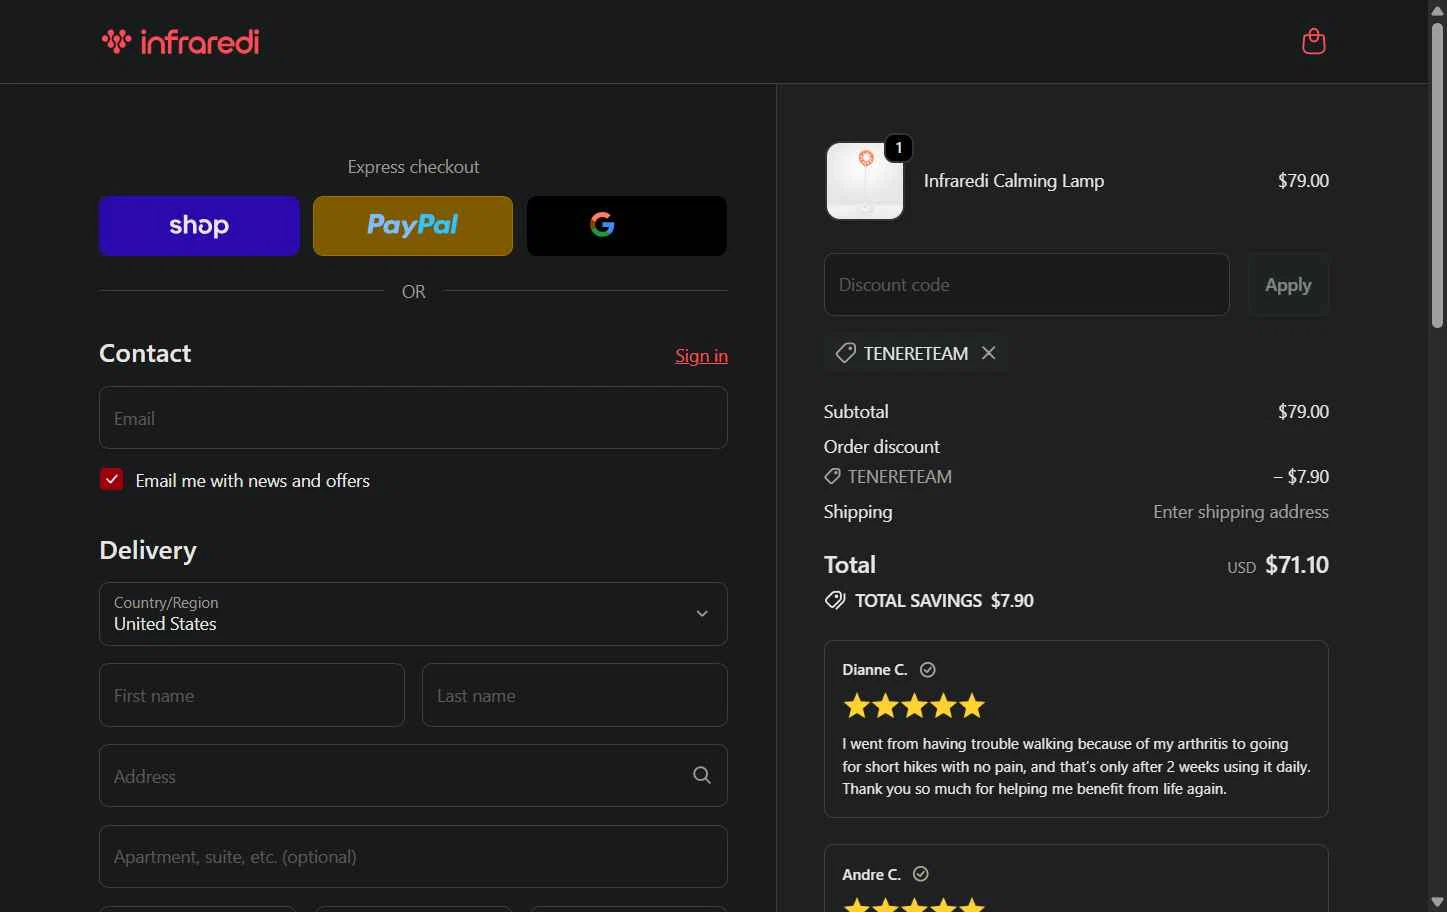Click the Infraredi Calming Lamp product name

click(1014, 181)
